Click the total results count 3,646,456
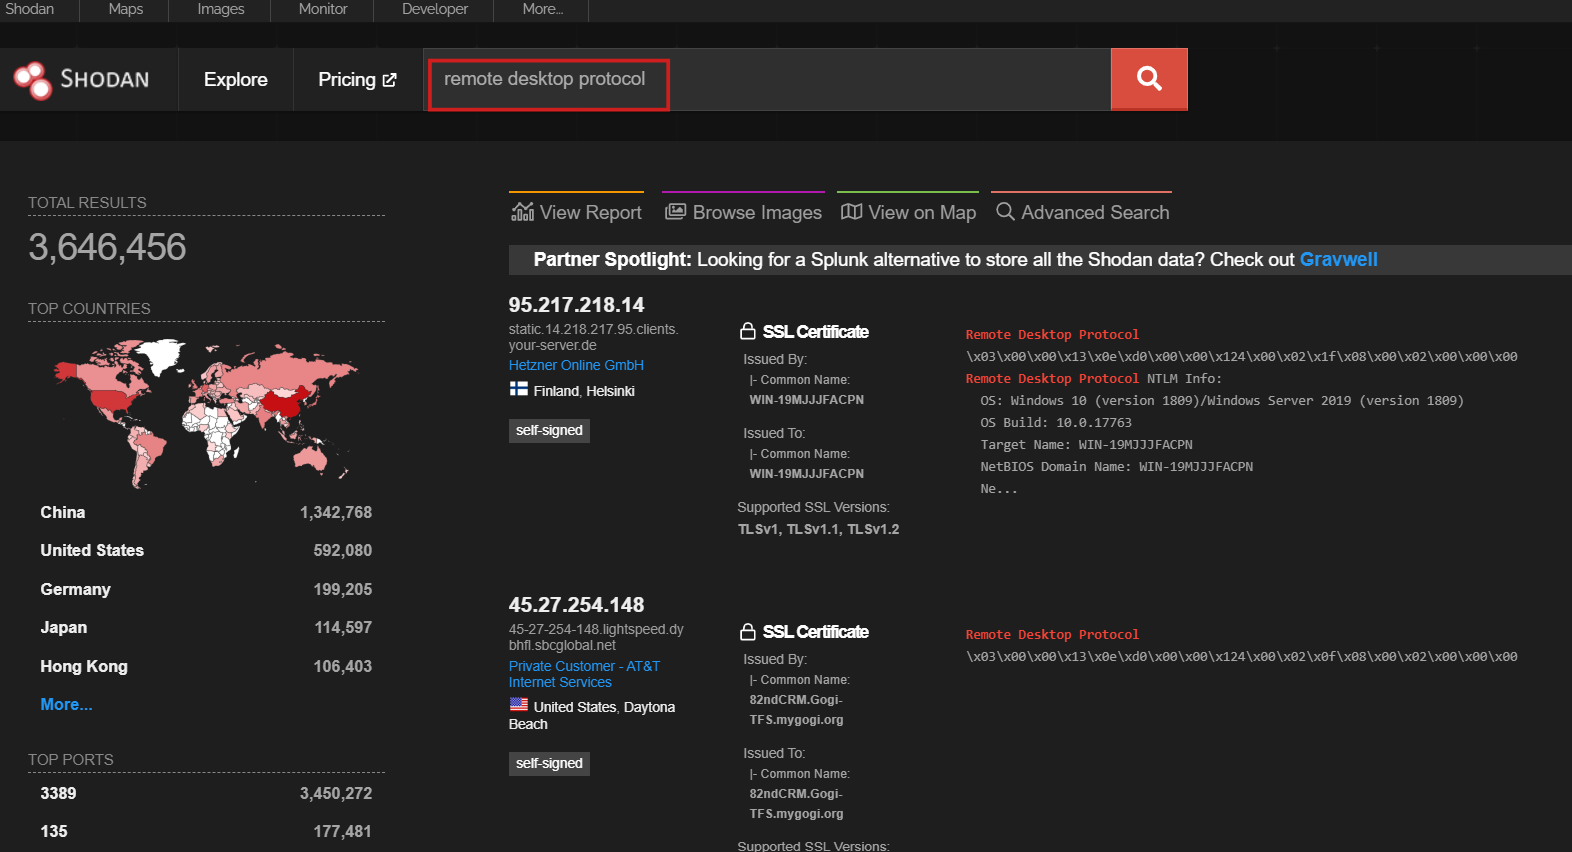This screenshot has height=852, width=1572. (107, 247)
